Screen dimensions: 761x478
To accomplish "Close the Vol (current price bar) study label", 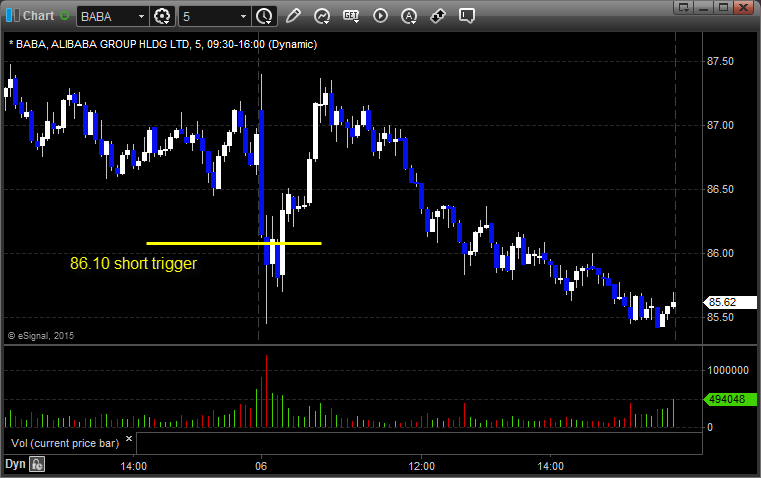I will 129,439.
